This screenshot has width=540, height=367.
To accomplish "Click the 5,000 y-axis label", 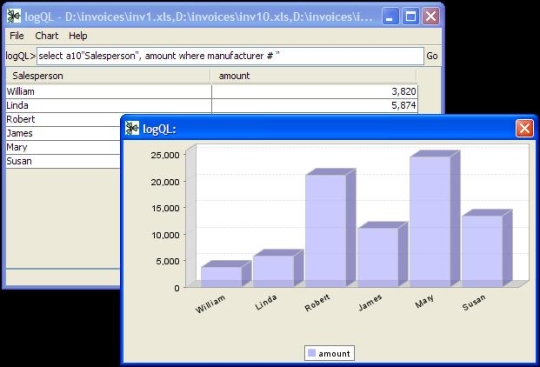I will coord(167,261).
